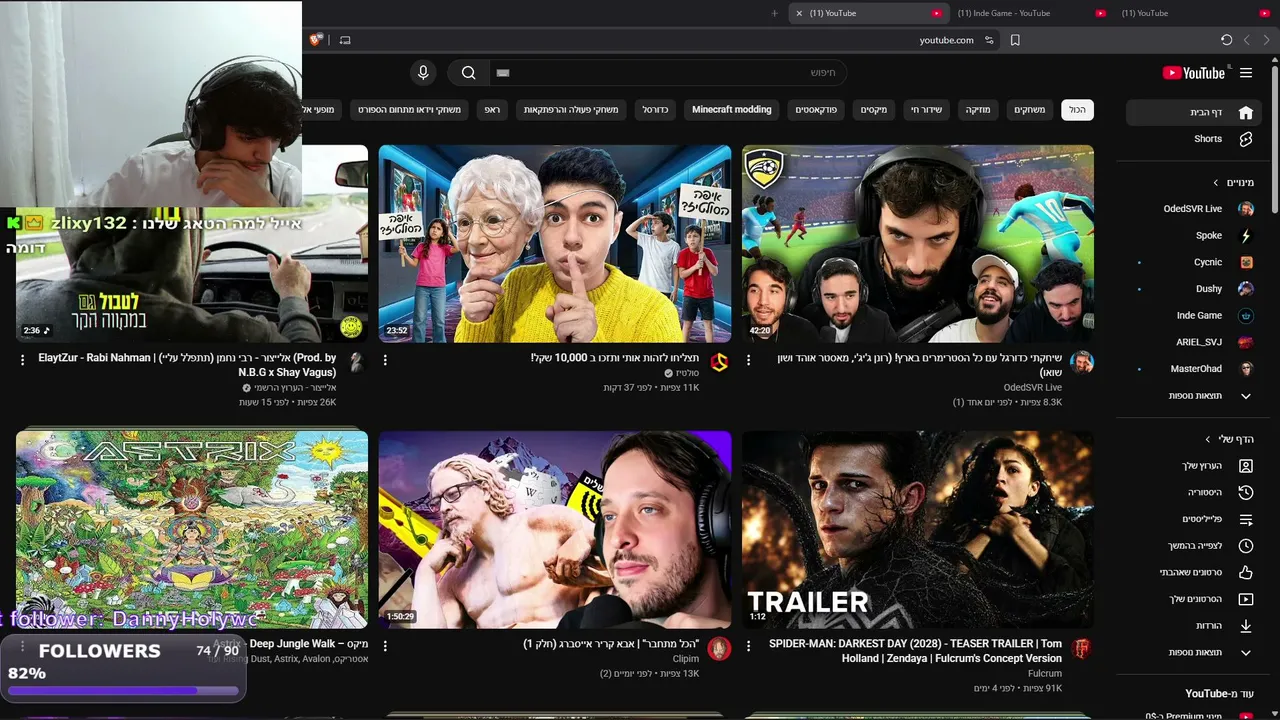The image size is (1280, 720).
Task: Click the magnifier search button
Action: 468,72
